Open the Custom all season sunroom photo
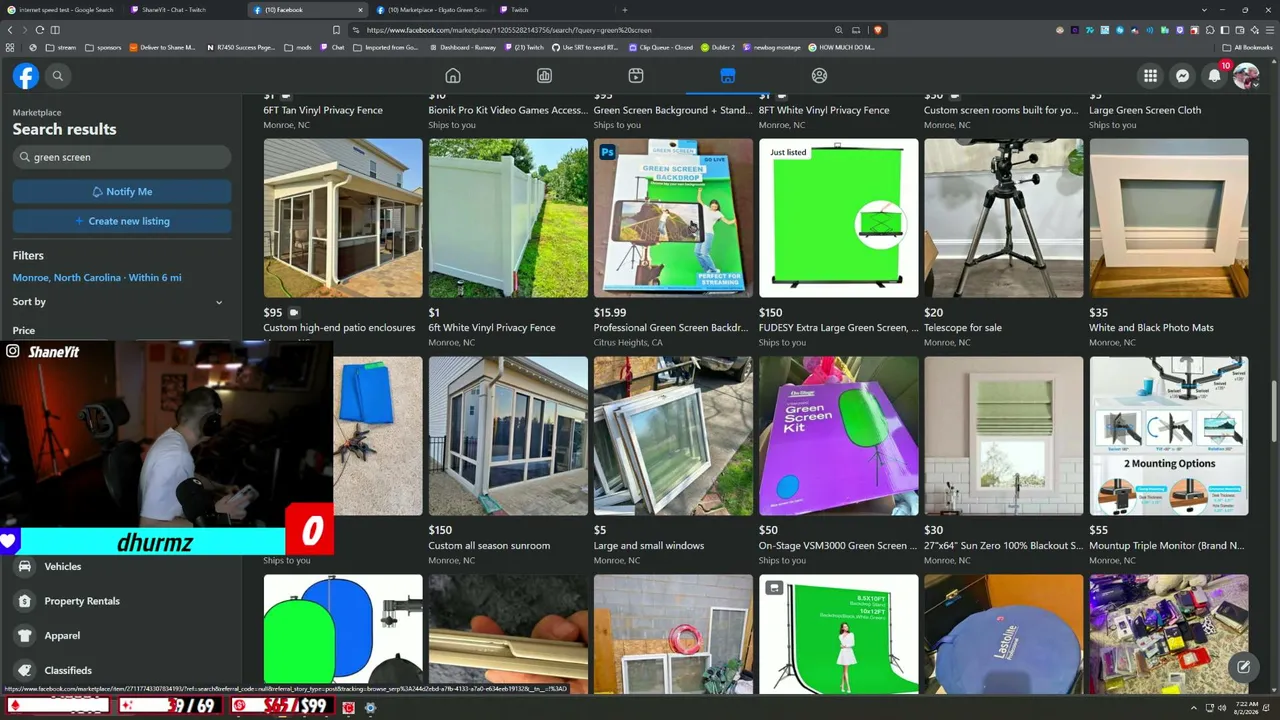This screenshot has width=1280, height=720. click(508, 436)
